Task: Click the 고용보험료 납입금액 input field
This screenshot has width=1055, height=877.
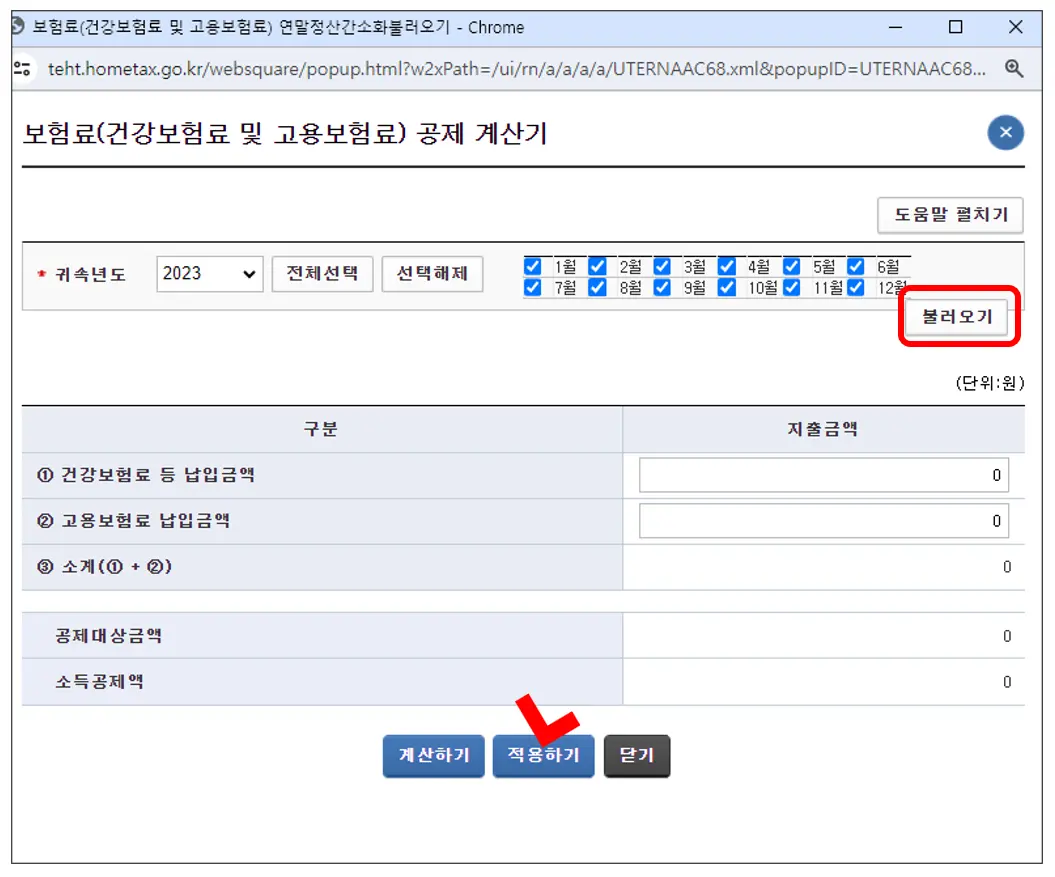Action: coord(823,521)
